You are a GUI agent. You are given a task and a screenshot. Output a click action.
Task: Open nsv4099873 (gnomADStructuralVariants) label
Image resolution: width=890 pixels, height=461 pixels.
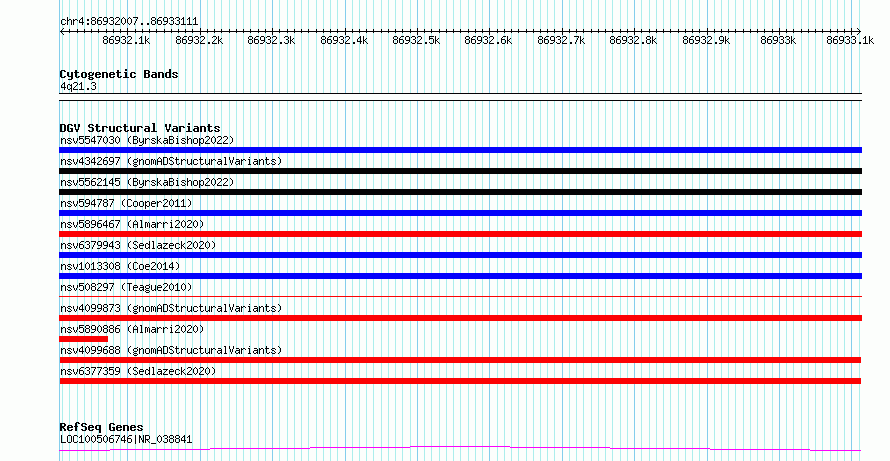point(171,308)
